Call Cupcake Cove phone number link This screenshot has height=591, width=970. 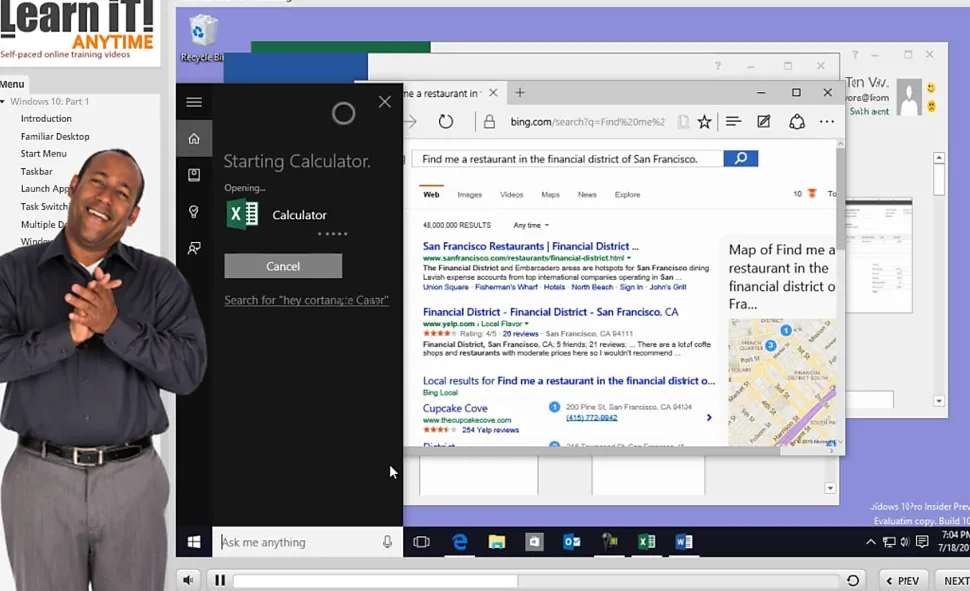point(591,418)
